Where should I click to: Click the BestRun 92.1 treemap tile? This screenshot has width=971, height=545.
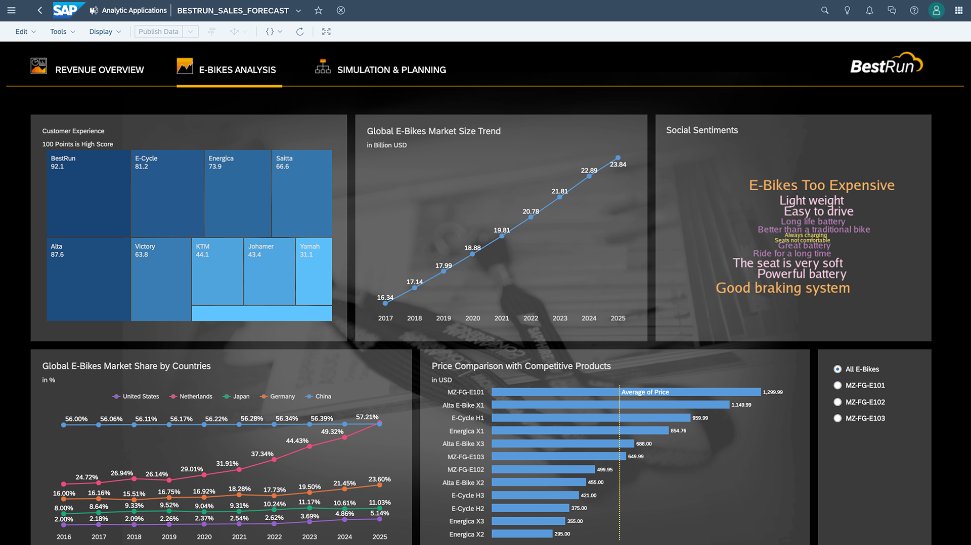[88, 193]
